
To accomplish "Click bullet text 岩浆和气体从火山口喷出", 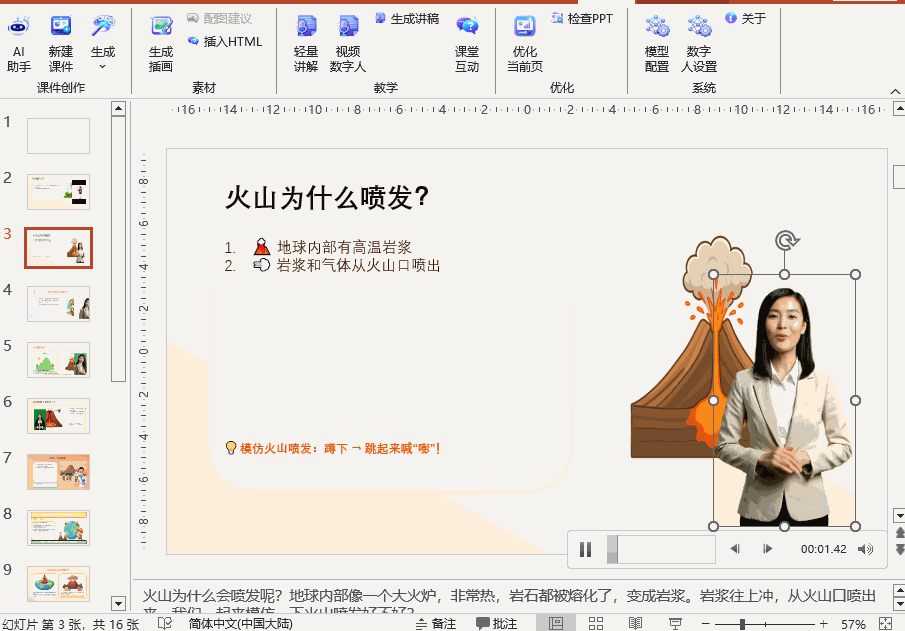I will point(358,266).
